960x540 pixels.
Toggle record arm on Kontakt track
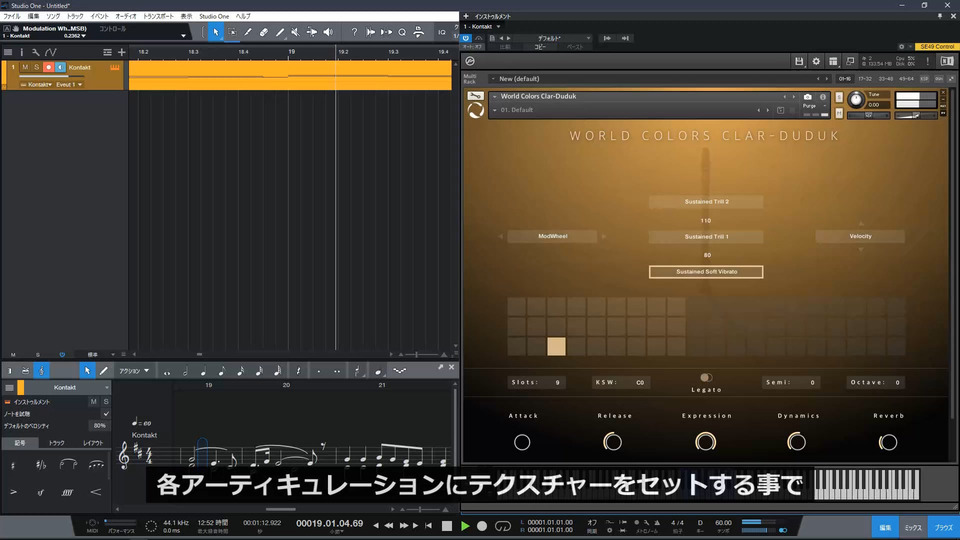pyautogui.click(x=48, y=67)
